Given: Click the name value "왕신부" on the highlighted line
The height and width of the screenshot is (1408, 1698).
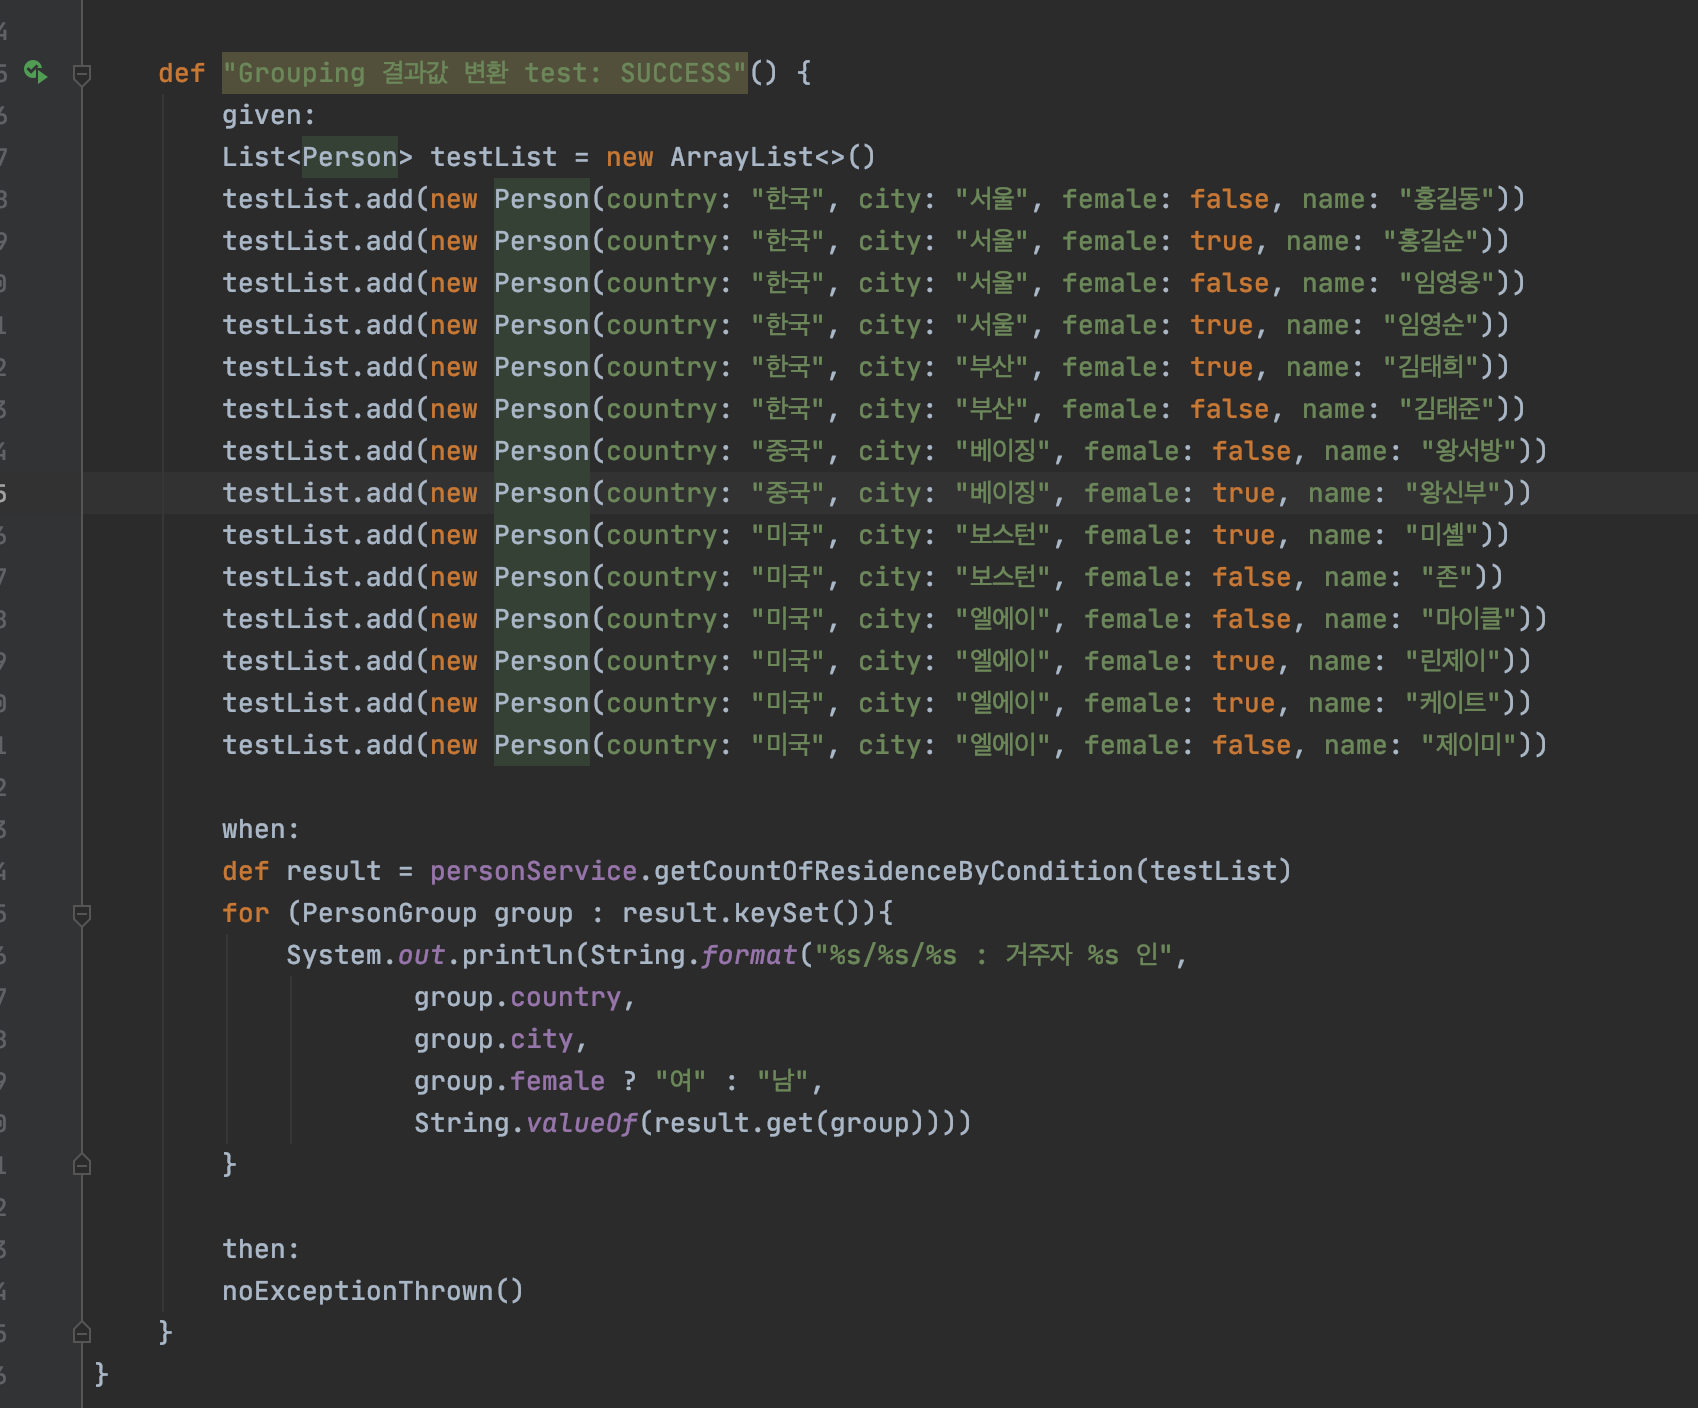Looking at the screenshot, I should 1453,493.
